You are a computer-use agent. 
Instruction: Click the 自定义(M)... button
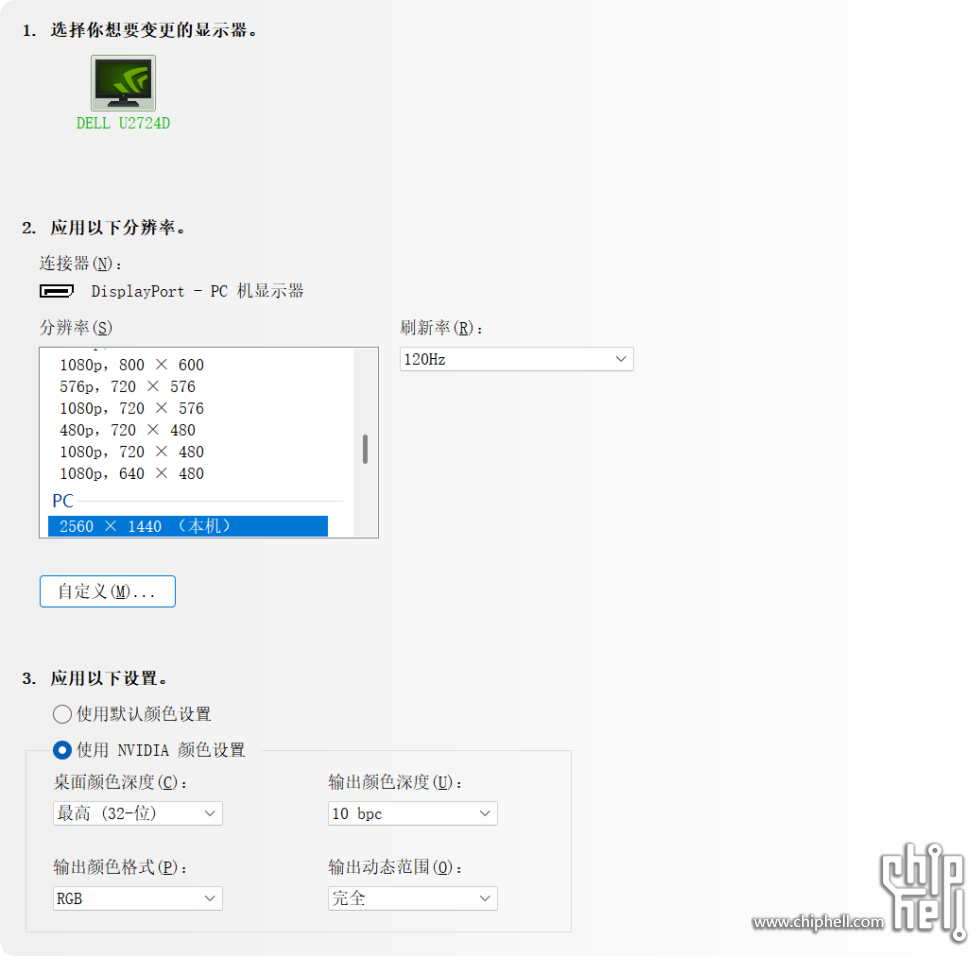[108, 592]
